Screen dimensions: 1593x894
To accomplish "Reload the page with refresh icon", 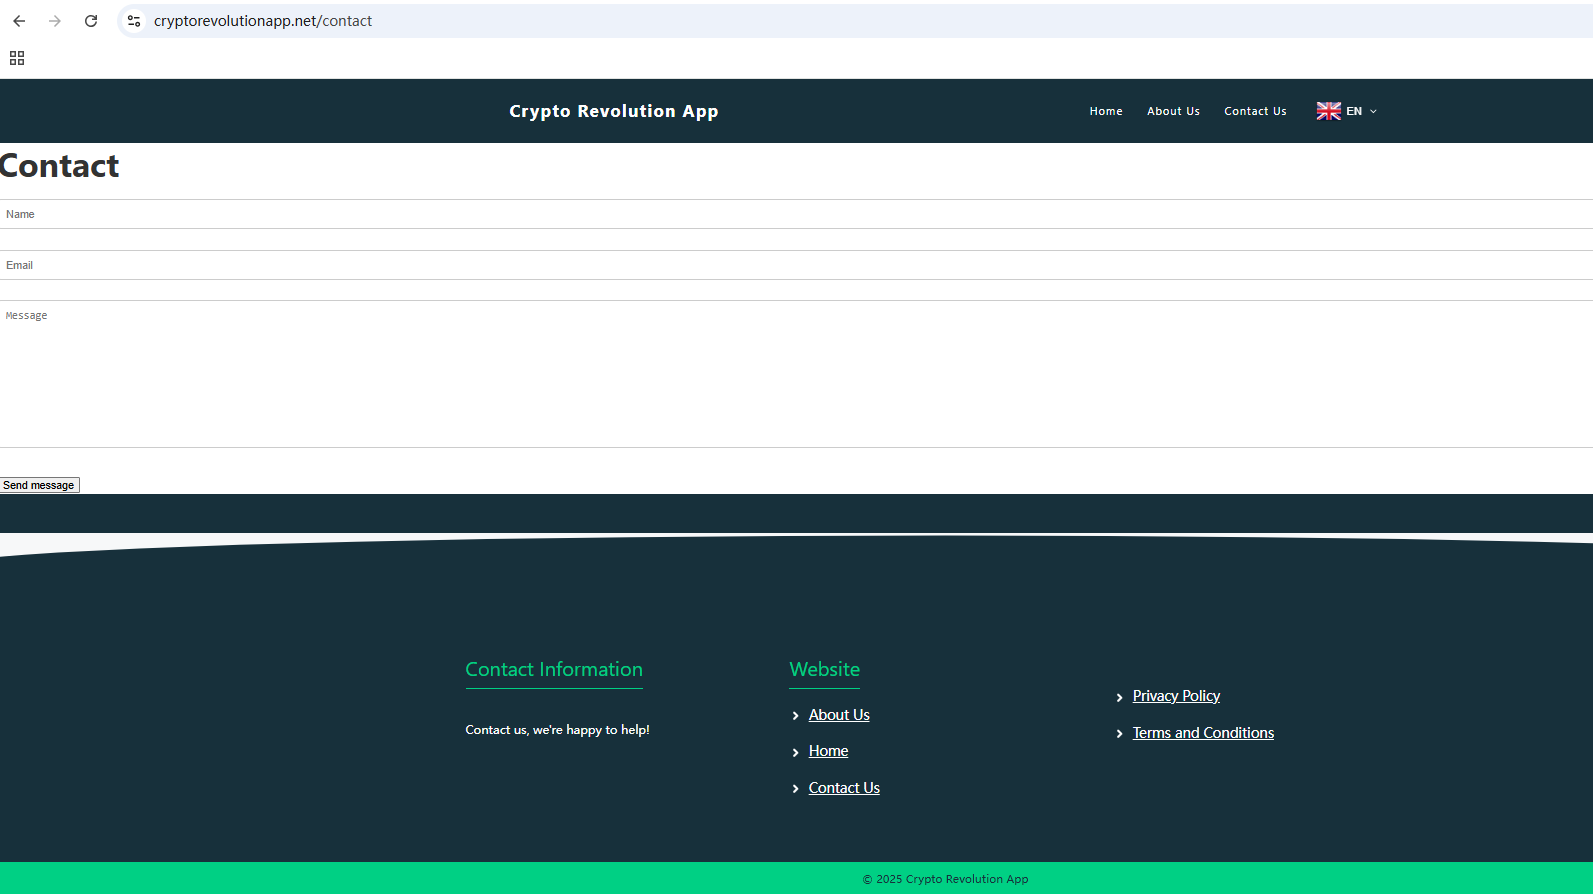I will (91, 21).
